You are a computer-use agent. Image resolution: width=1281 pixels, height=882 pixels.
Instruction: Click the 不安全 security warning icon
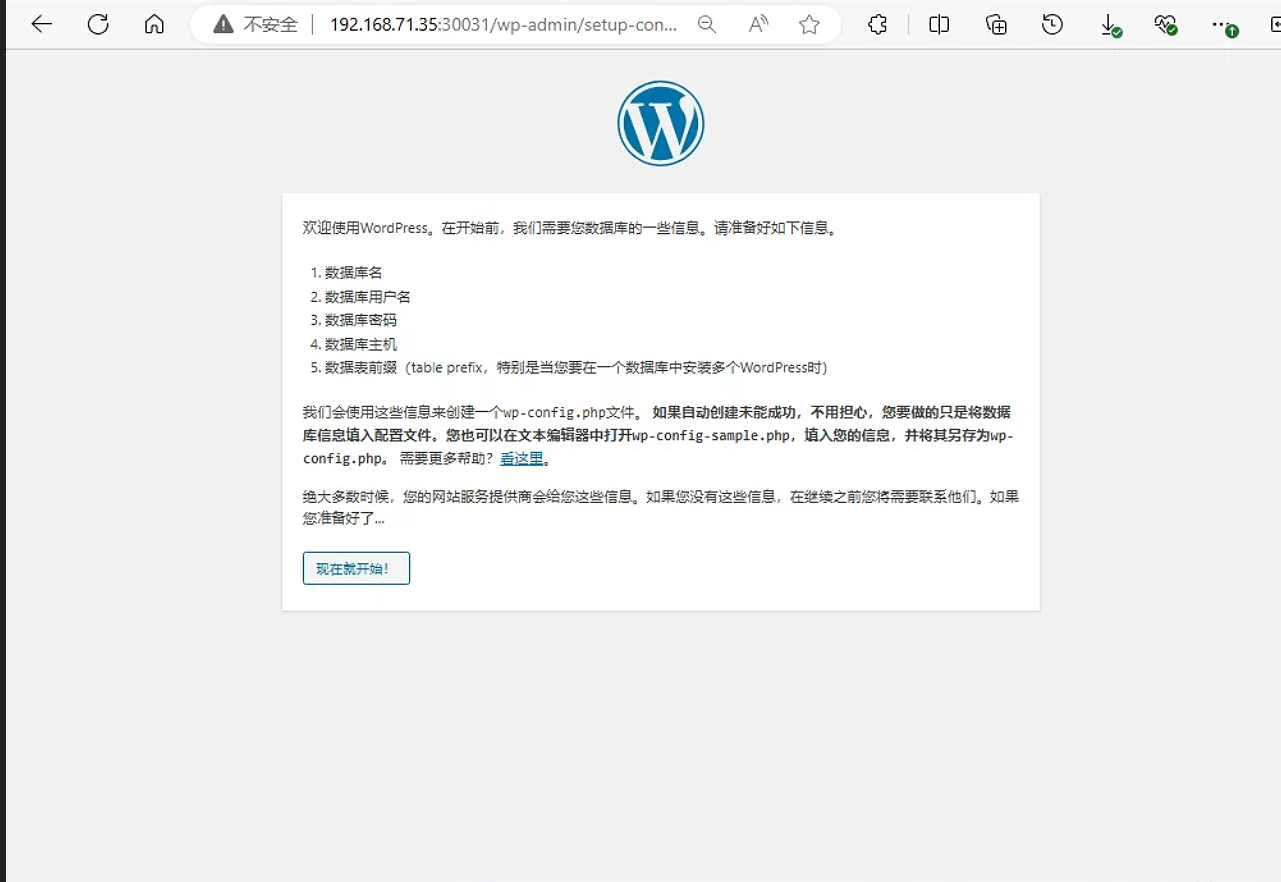tap(223, 25)
